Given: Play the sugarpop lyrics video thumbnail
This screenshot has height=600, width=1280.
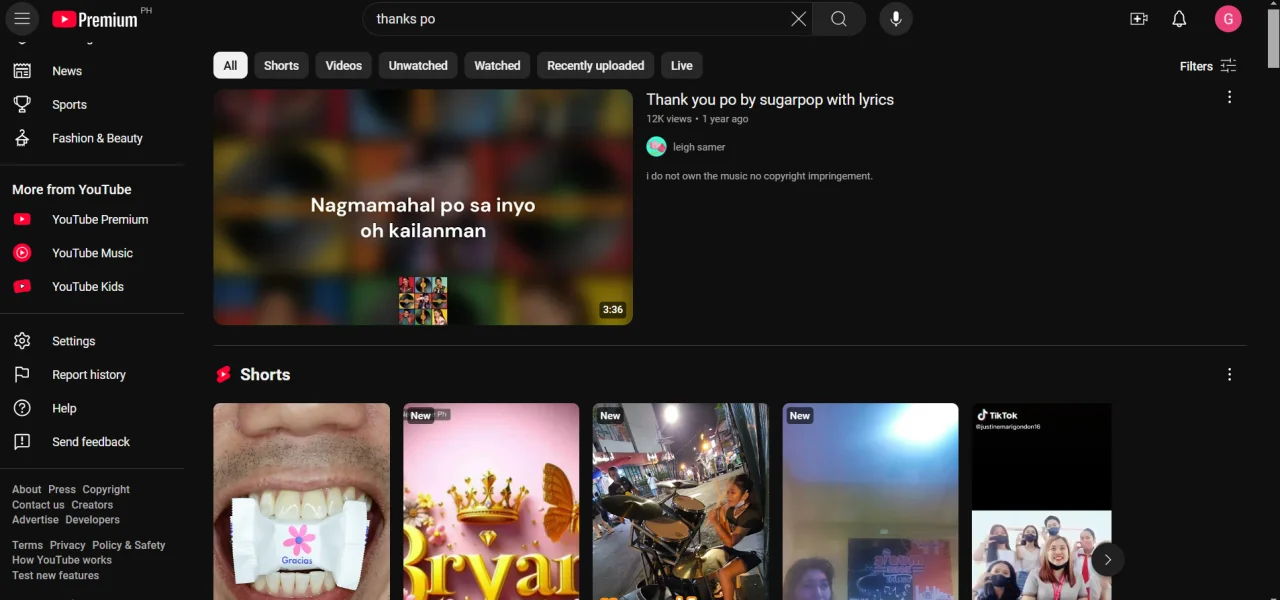Looking at the screenshot, I should coord(423,207).
